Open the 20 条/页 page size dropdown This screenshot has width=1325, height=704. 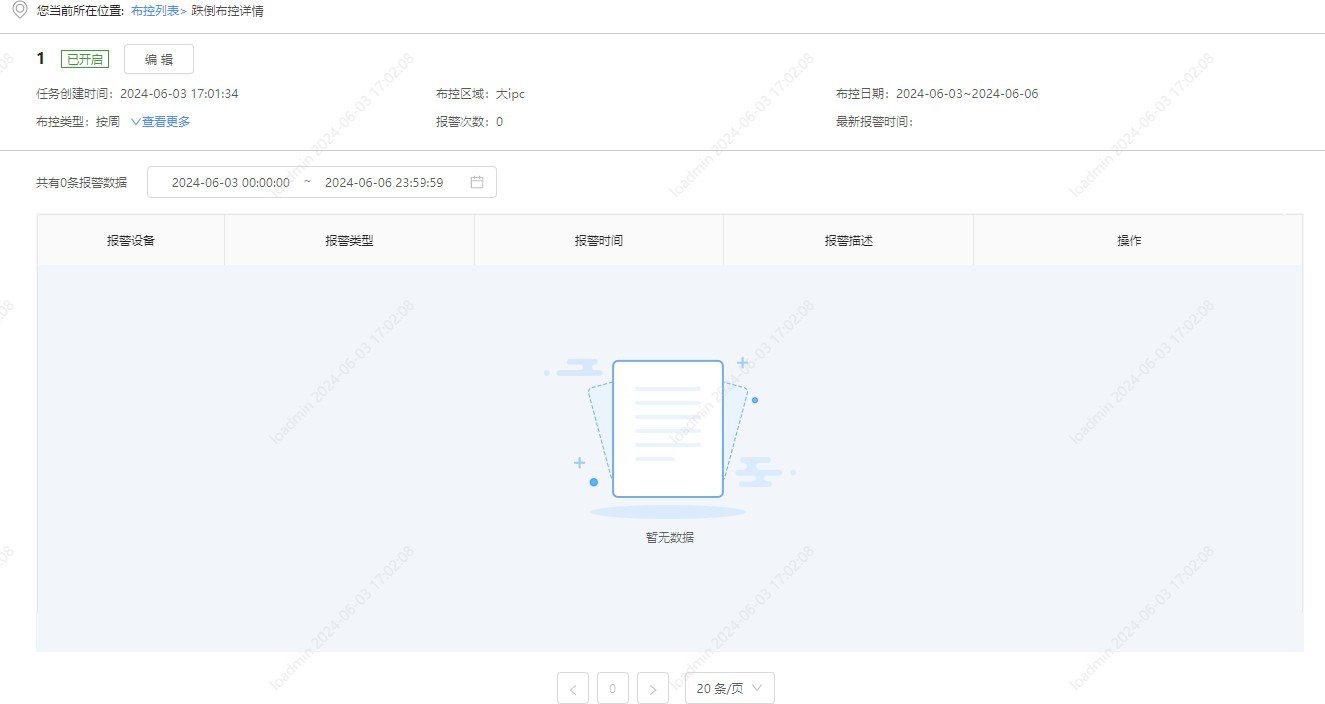[x=730, y=688]
